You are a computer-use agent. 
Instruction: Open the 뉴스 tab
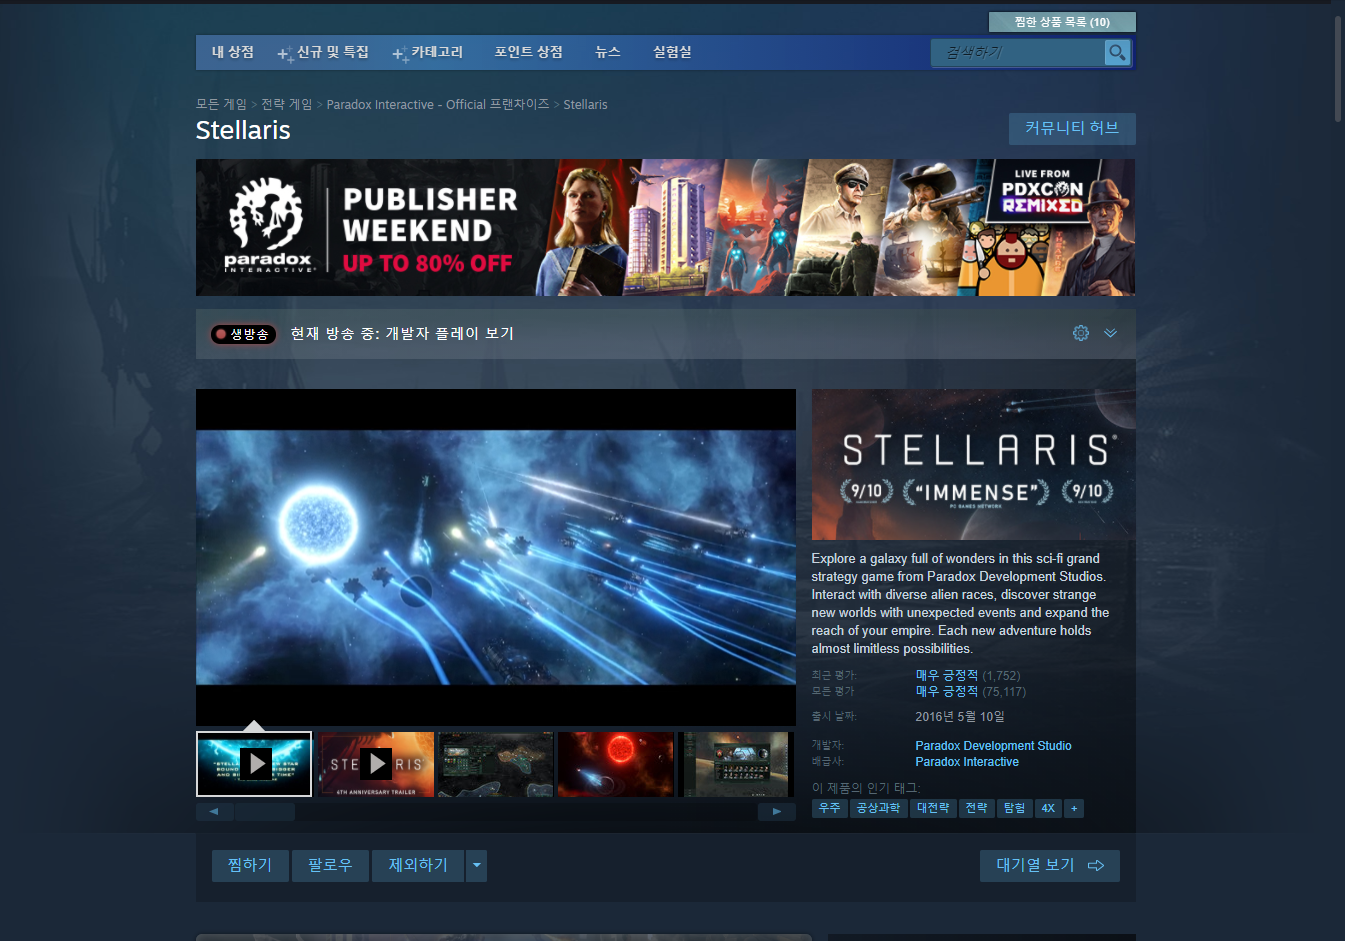click(608, 52)
